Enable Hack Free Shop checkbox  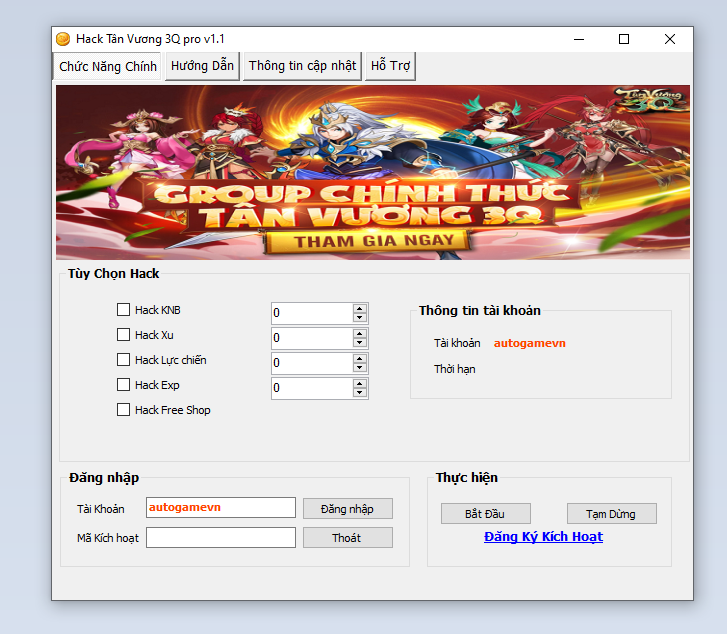click(124, 410)
